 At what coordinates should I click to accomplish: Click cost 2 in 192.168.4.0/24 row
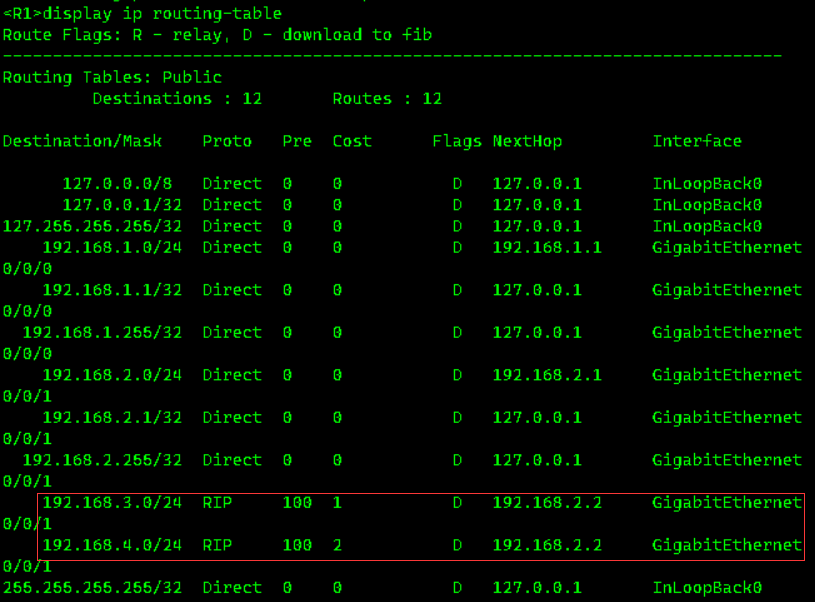pyautogui.click(x=337, y=545)
